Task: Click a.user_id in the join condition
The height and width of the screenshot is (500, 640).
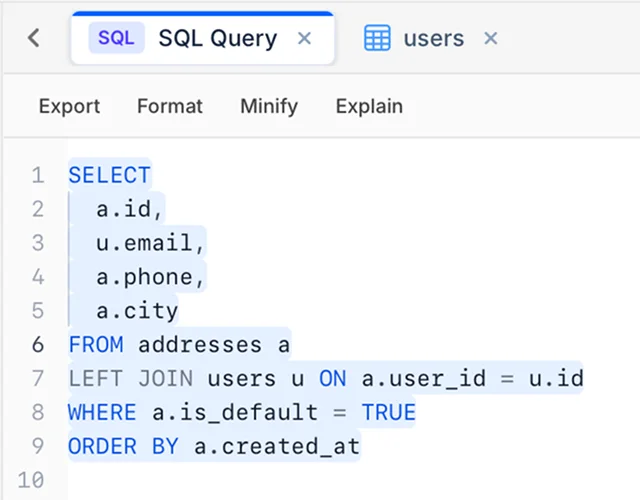Action: tap(424, 379)
